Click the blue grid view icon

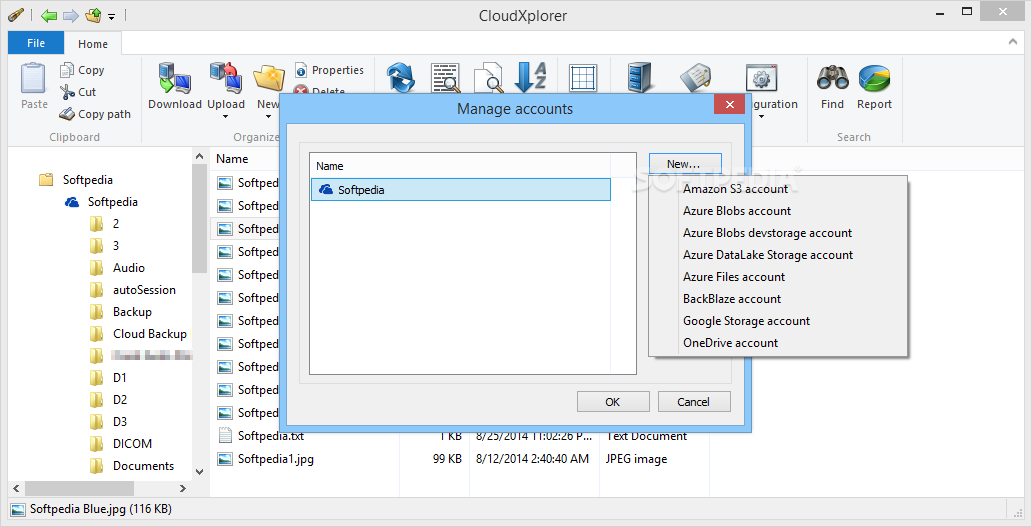(x=582, y=78)
